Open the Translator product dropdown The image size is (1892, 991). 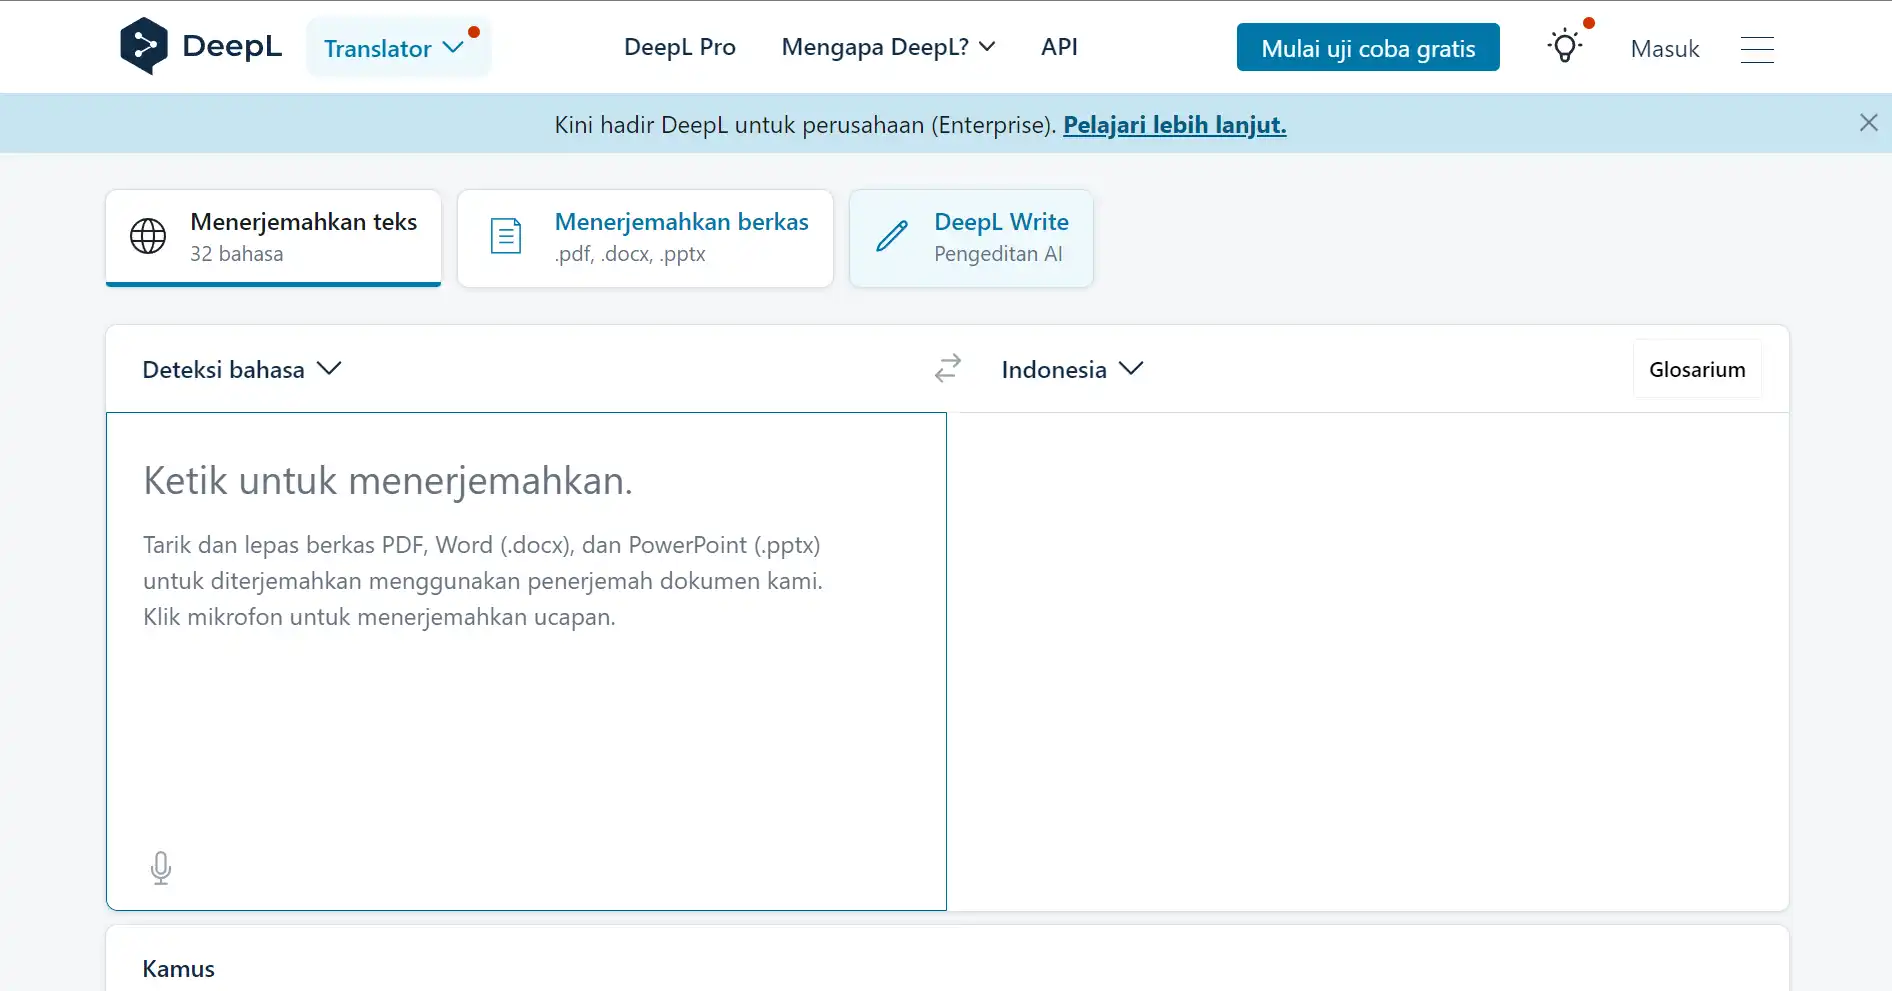[x=398, y=47]
